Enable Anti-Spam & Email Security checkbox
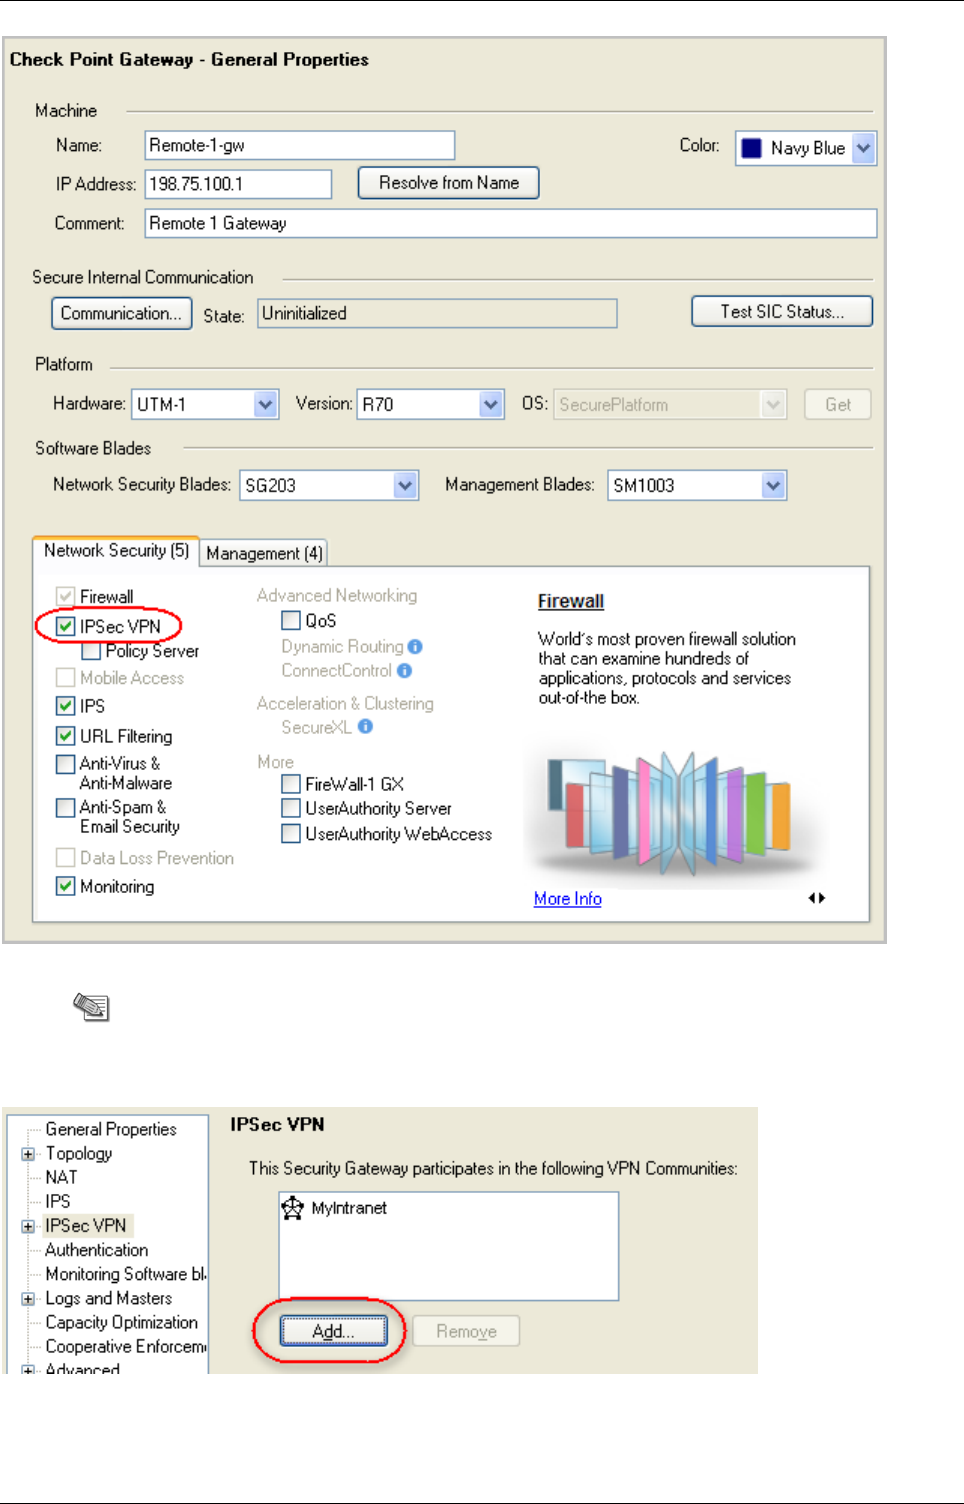964x1504 pixels. pyautogui.click(x=66, y=807)
